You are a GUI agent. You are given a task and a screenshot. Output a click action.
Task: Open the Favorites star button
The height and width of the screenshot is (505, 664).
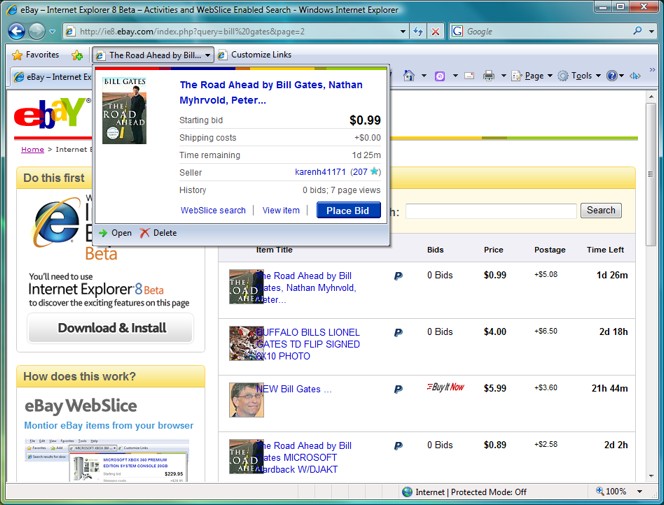[36, 55]
